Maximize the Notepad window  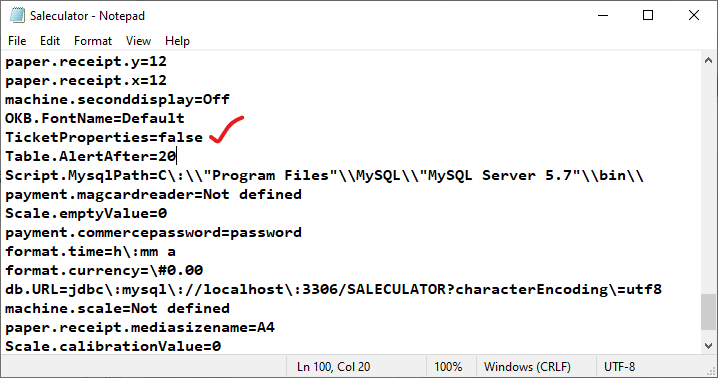tap(648, 15)
